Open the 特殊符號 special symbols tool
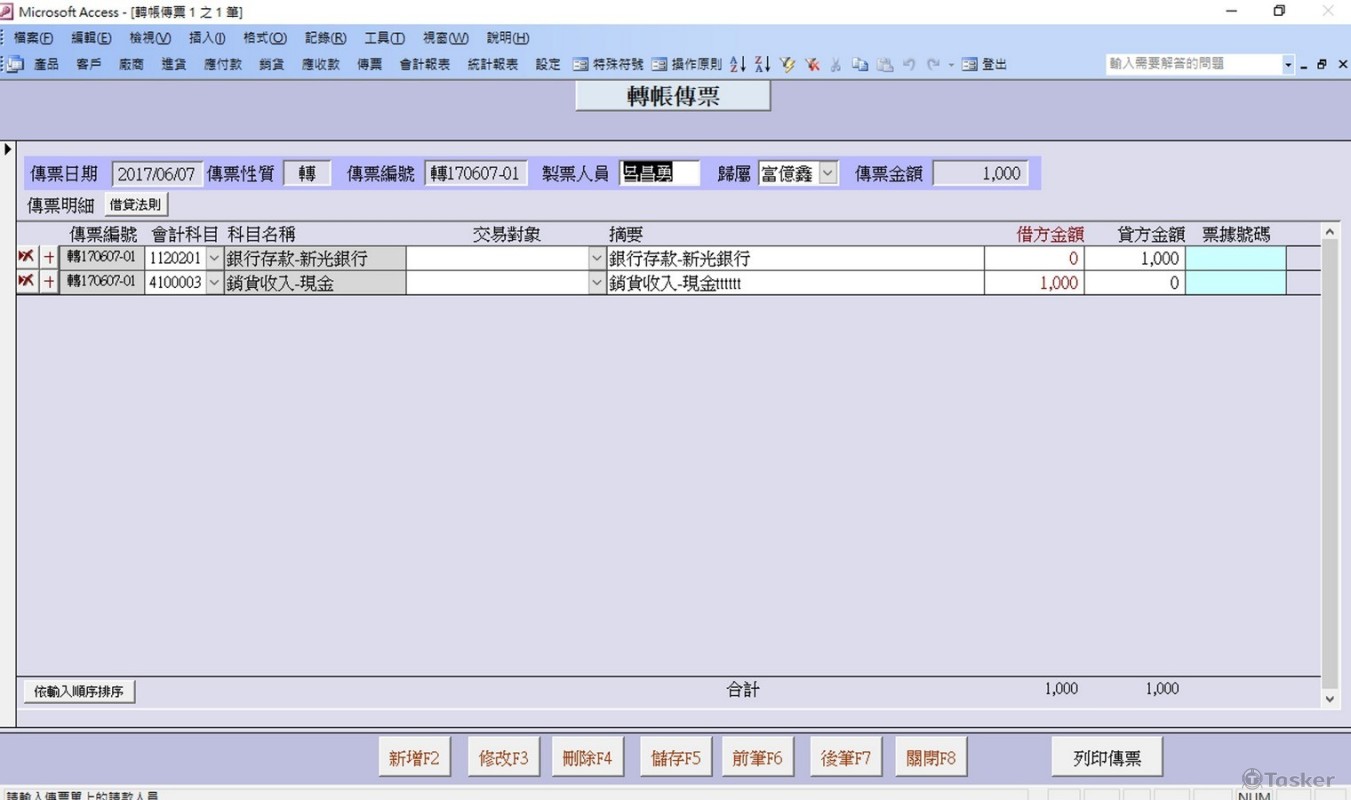Viewport: 1351px width, 800px height. click(x=609, y=64)
